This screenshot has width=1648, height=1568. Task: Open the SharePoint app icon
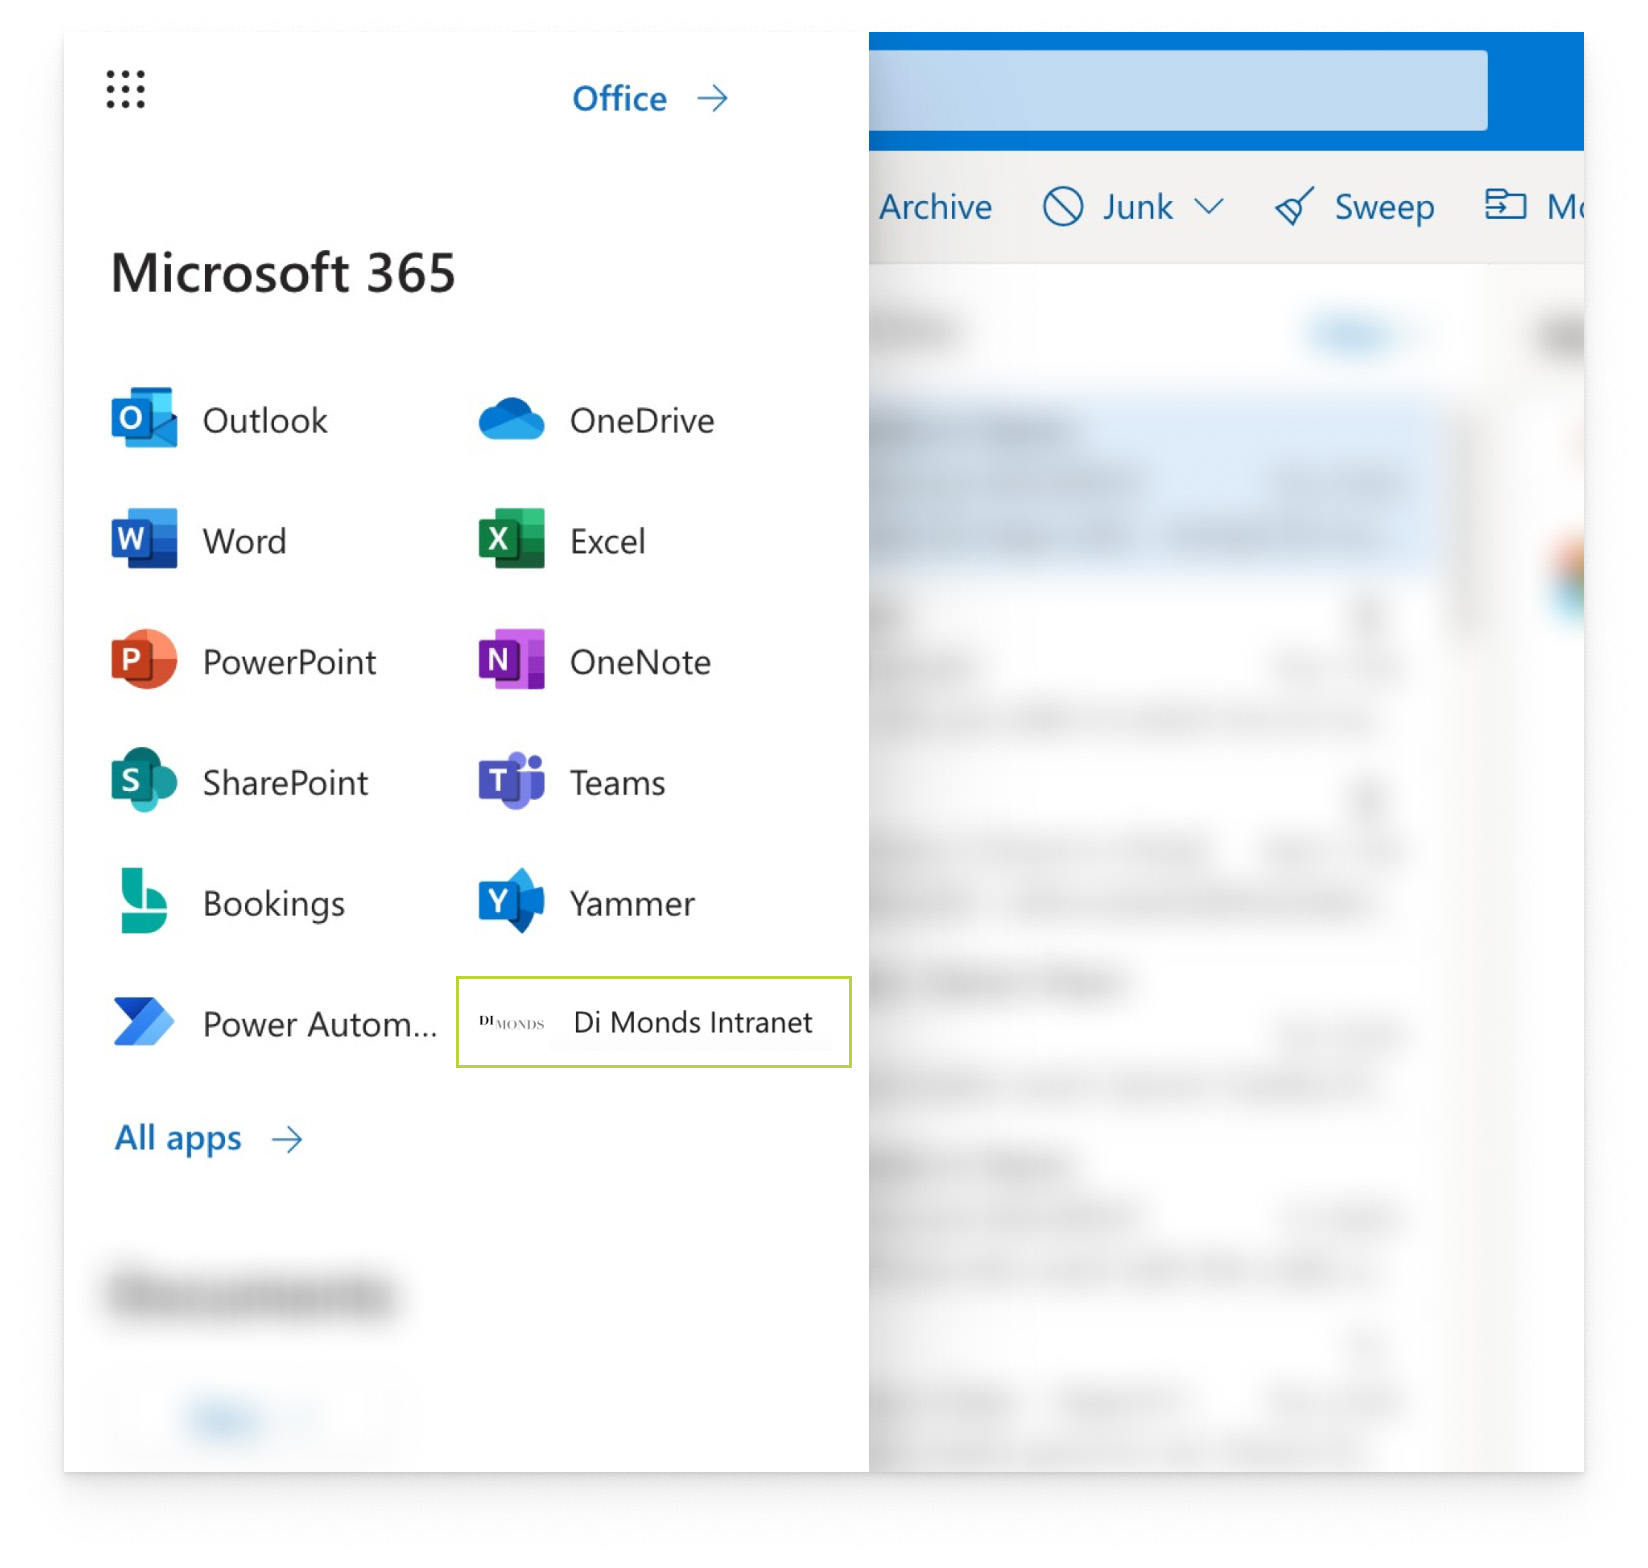coord(144,779)
